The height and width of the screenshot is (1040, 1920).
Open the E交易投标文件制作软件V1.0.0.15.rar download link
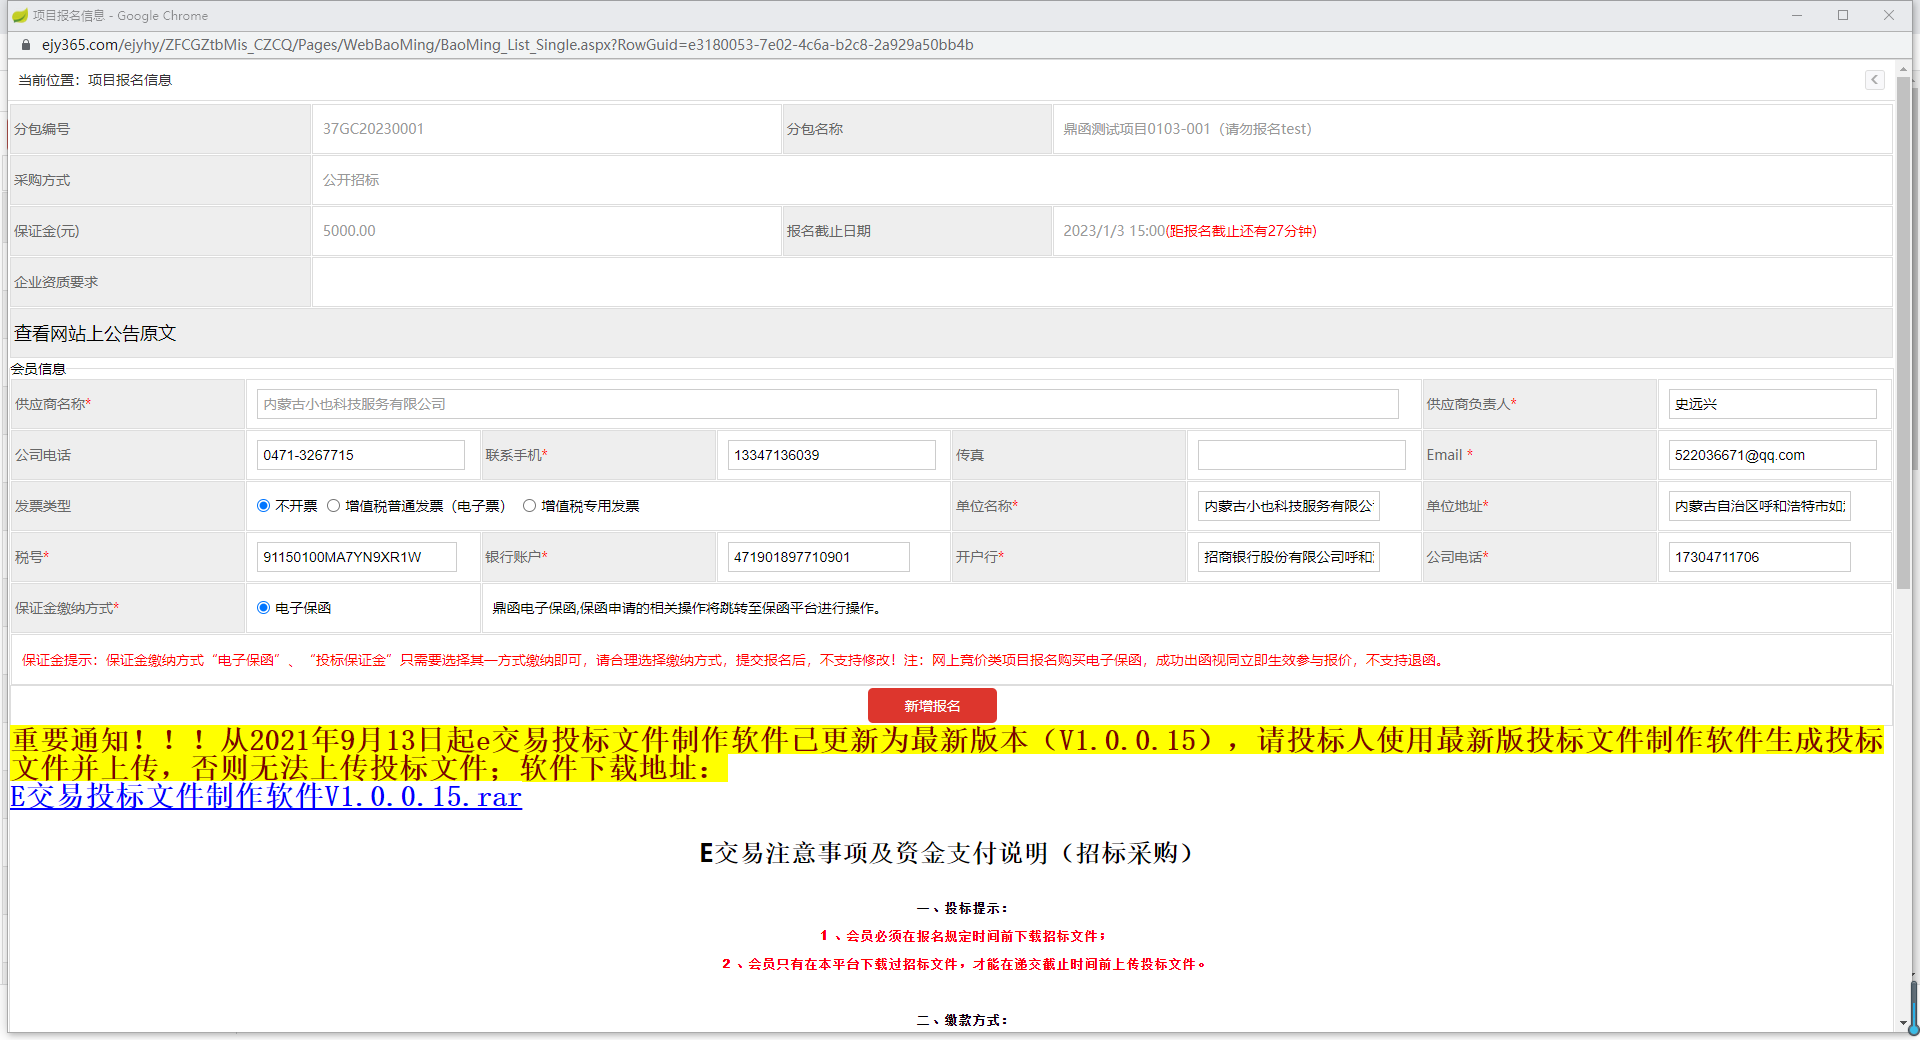coord(266,797)
